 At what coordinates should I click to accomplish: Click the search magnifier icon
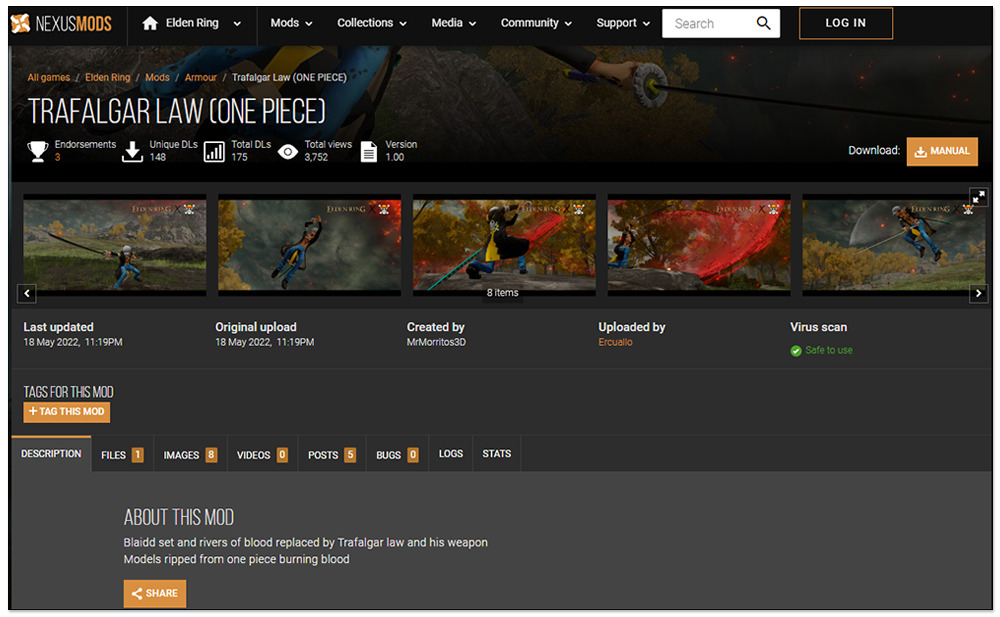point(763,24)
